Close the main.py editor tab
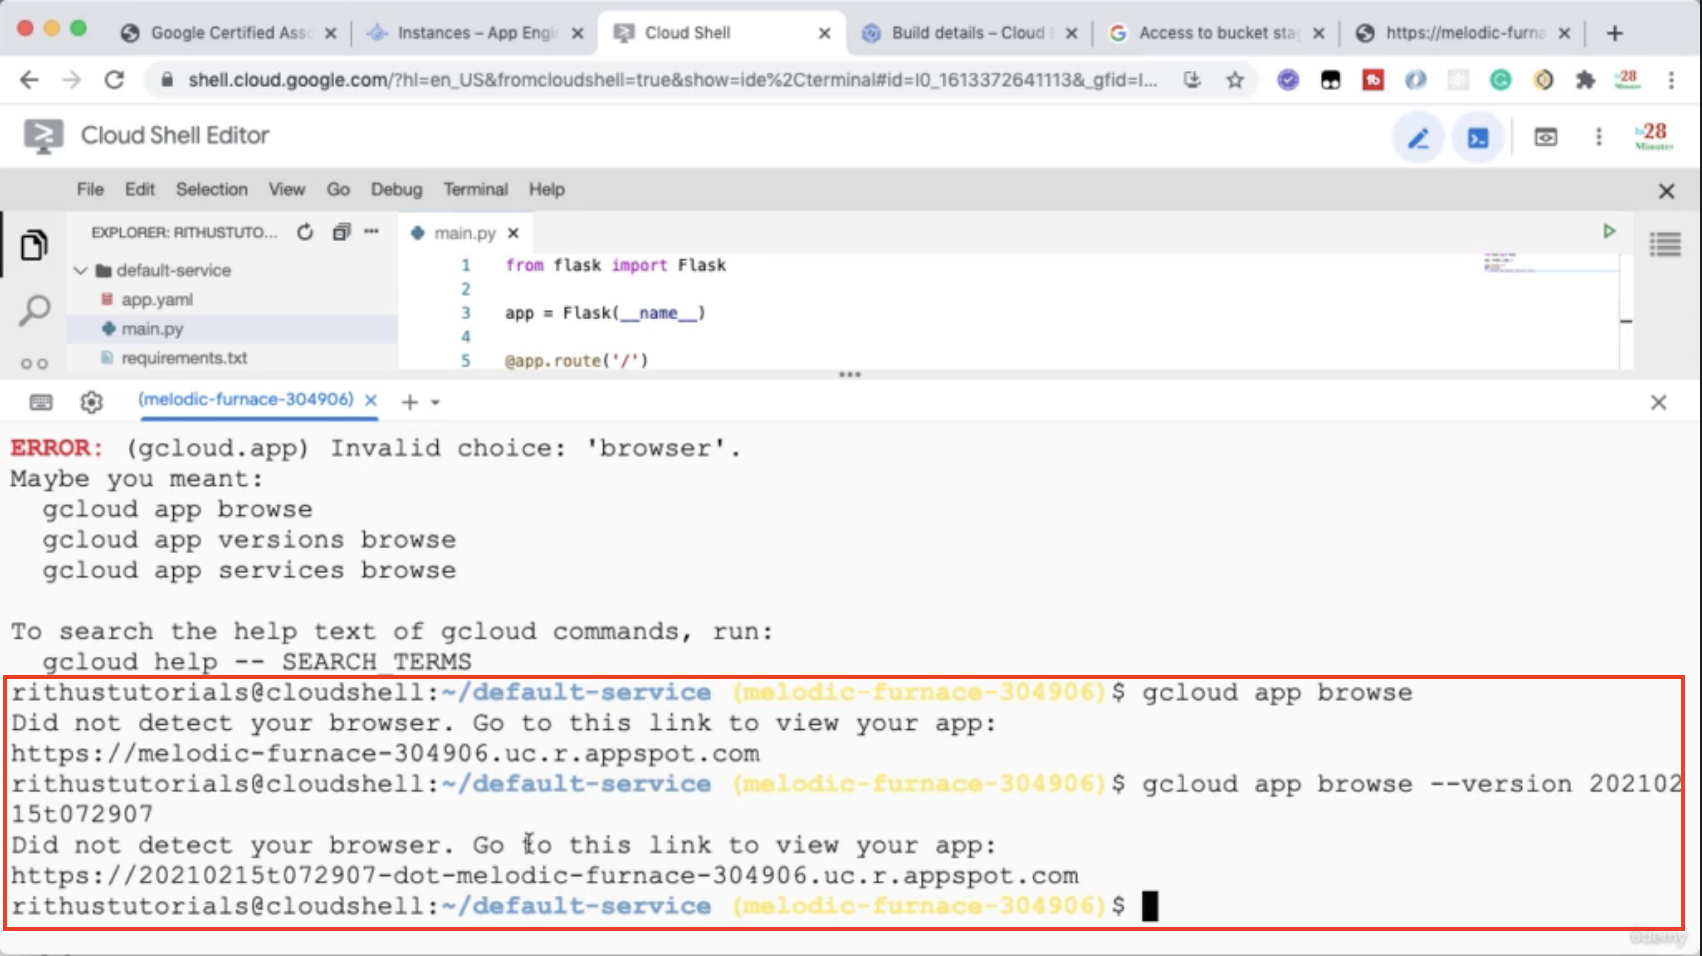 513,233
